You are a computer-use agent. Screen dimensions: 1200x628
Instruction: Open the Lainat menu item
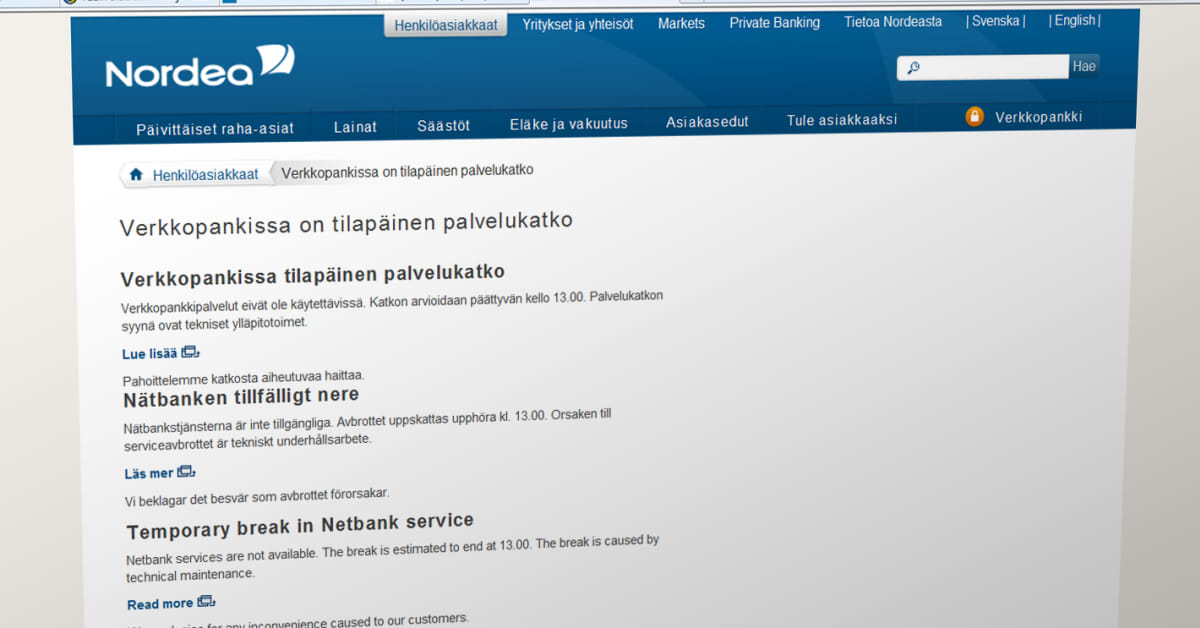(x=355, y=127)
